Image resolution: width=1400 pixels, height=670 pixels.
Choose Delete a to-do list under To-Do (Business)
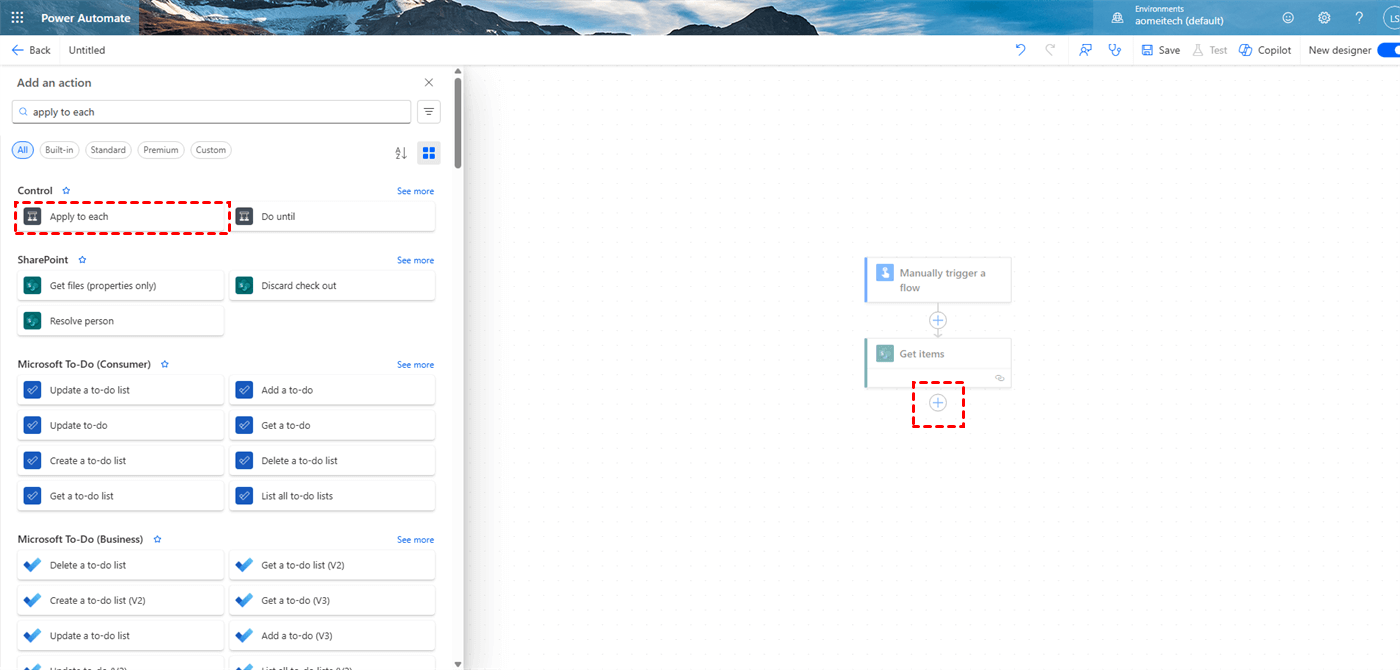(x=121, y=565)
